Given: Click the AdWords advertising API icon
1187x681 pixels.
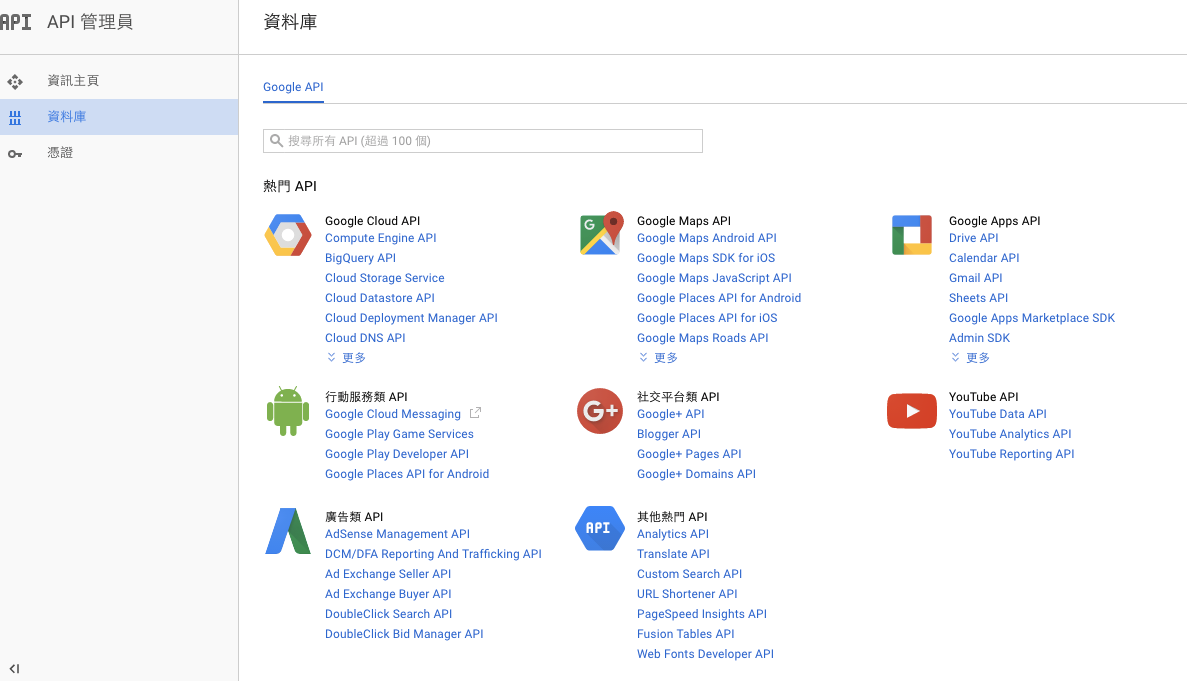Looking at the screenshot, I should [288, 531].
